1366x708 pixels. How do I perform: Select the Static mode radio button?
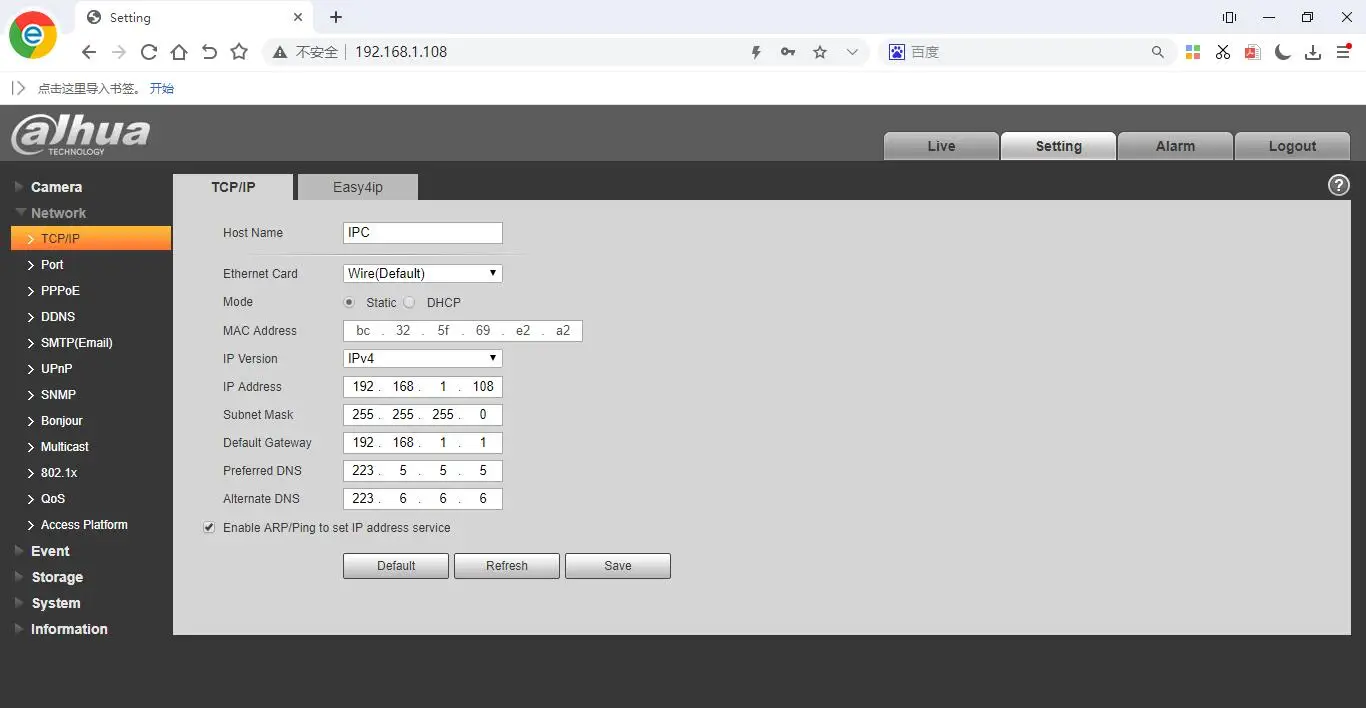click(349, 302)
